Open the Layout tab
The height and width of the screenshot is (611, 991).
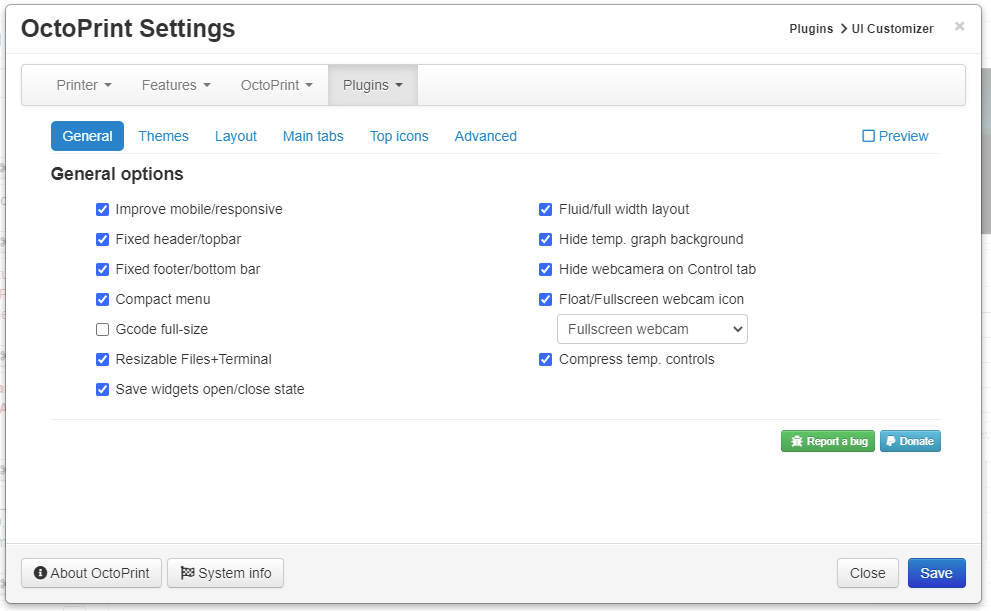tap(236, 136)
